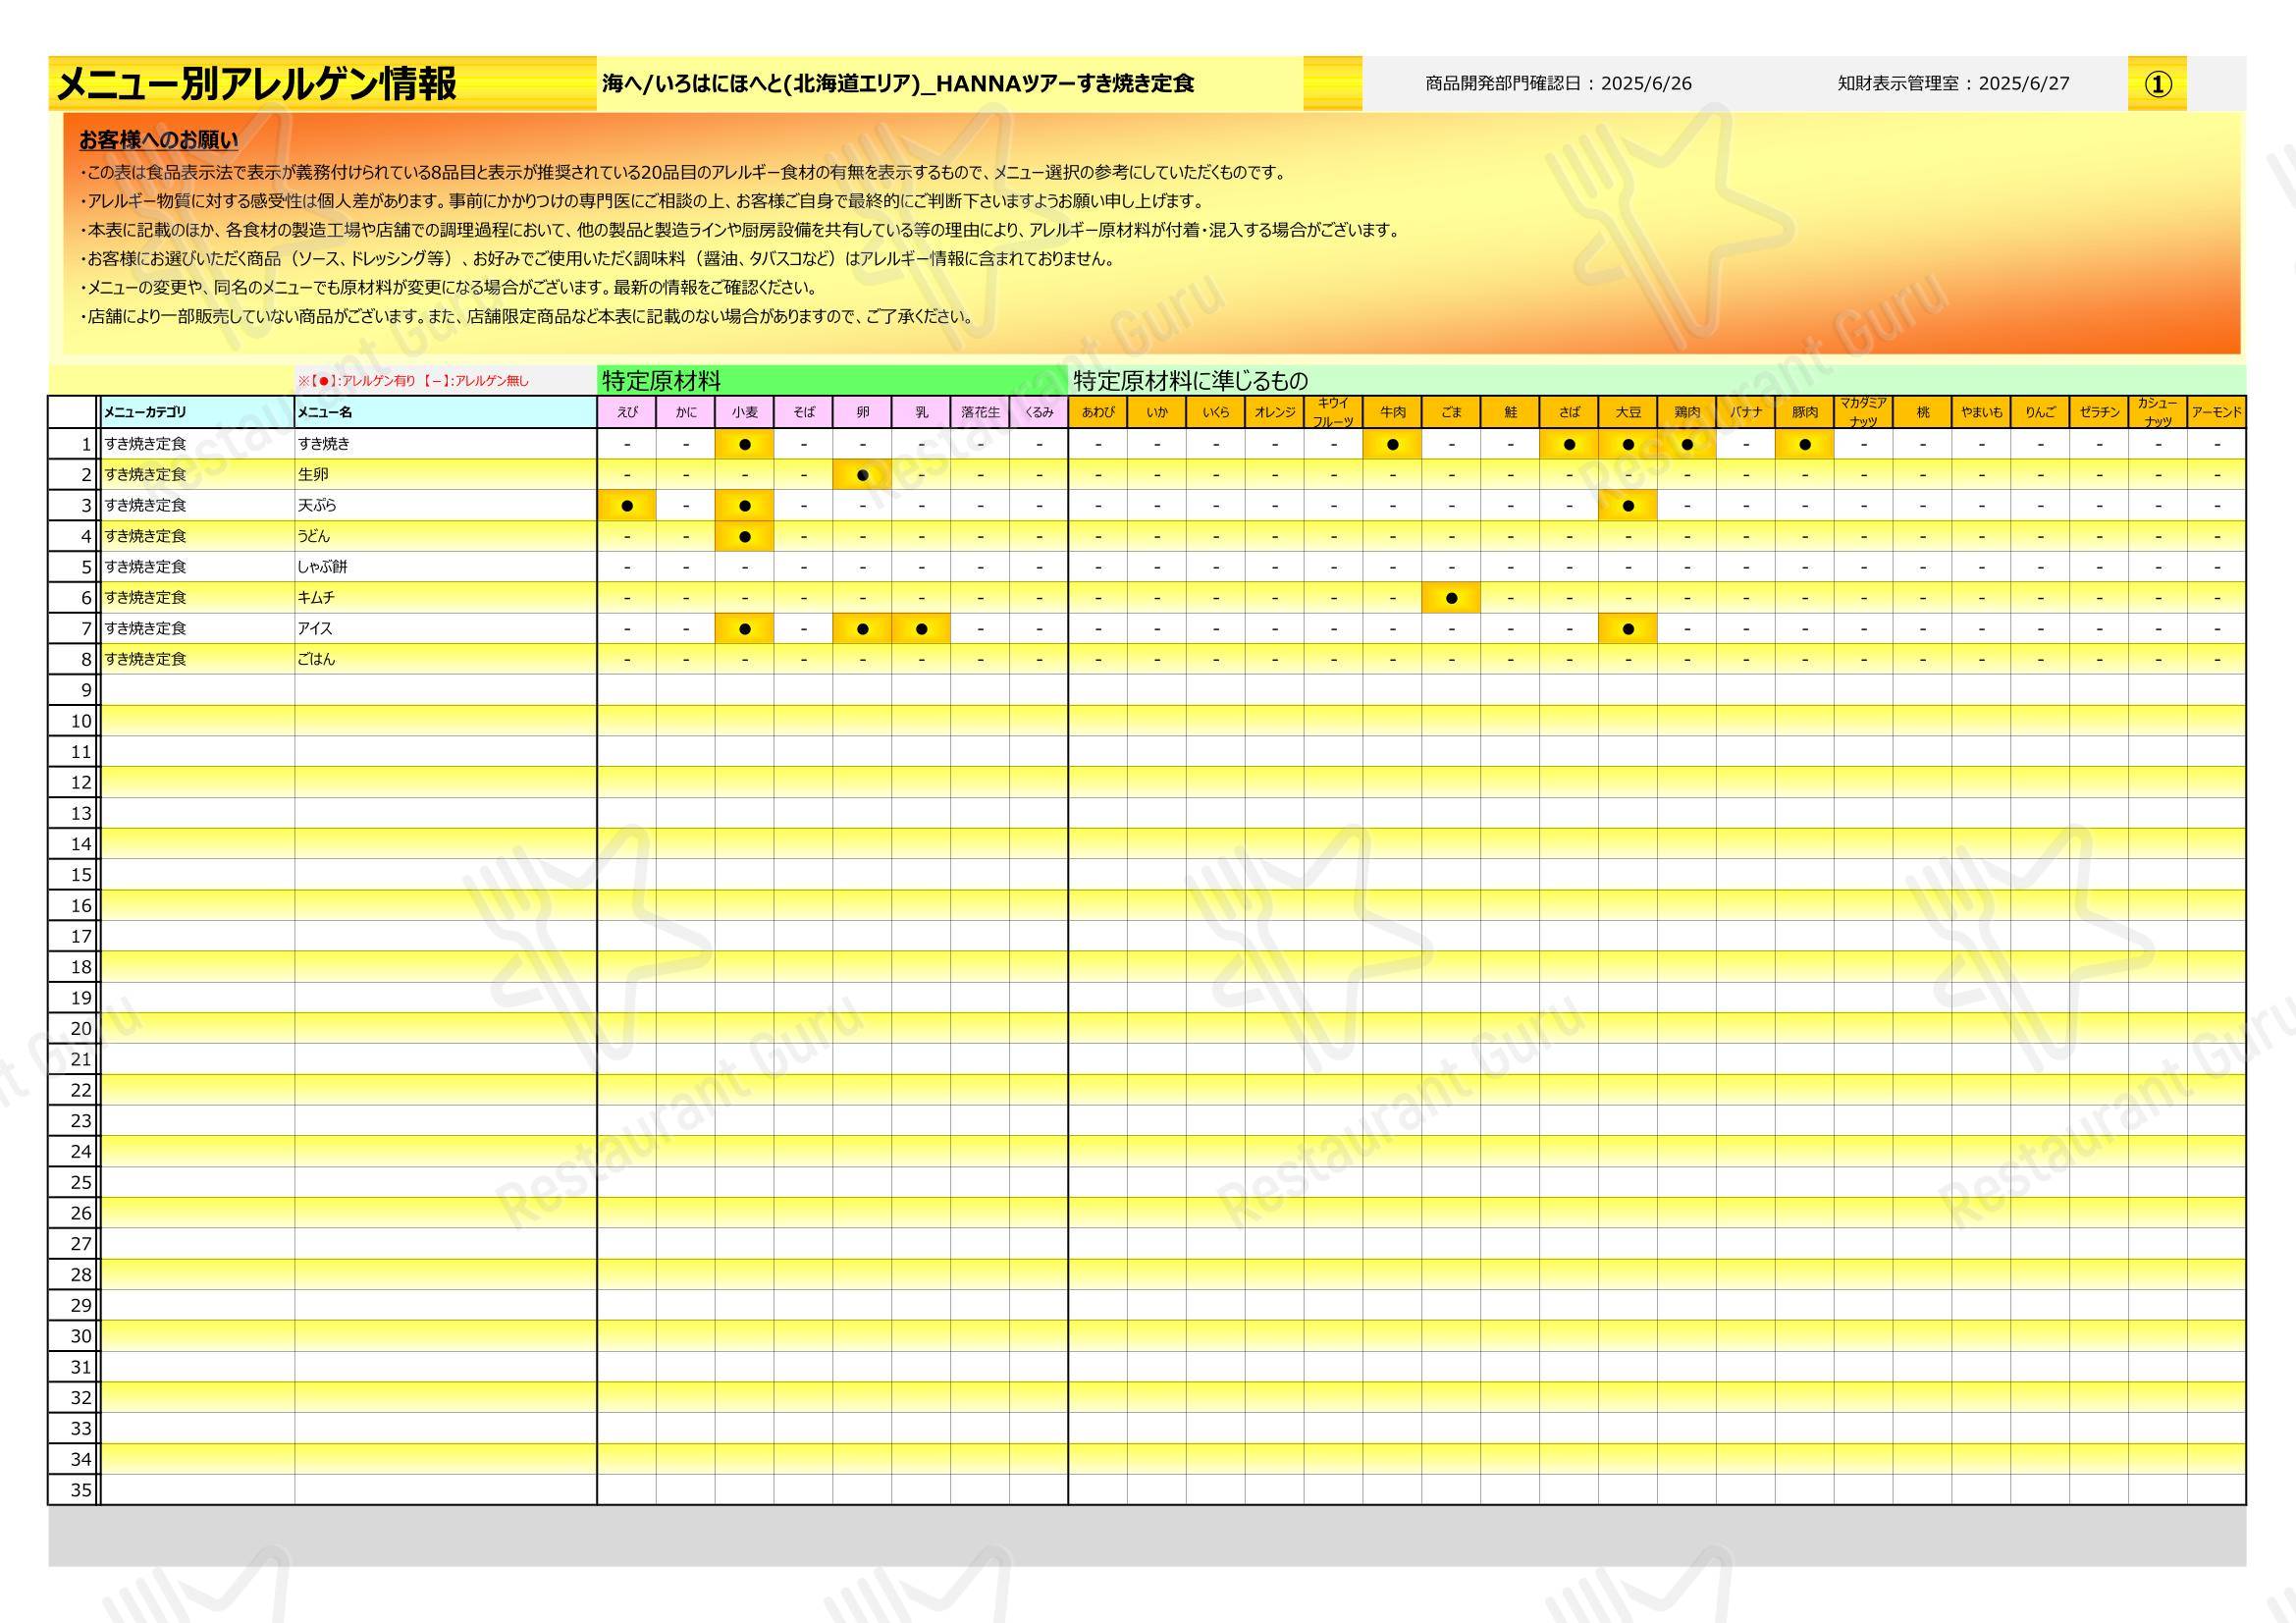Click the 大豆 allergen dot in the 天ぷら row
Image resolution: width=2296 pixels, height=1623 pixels.
click(x=1628, y=506)
